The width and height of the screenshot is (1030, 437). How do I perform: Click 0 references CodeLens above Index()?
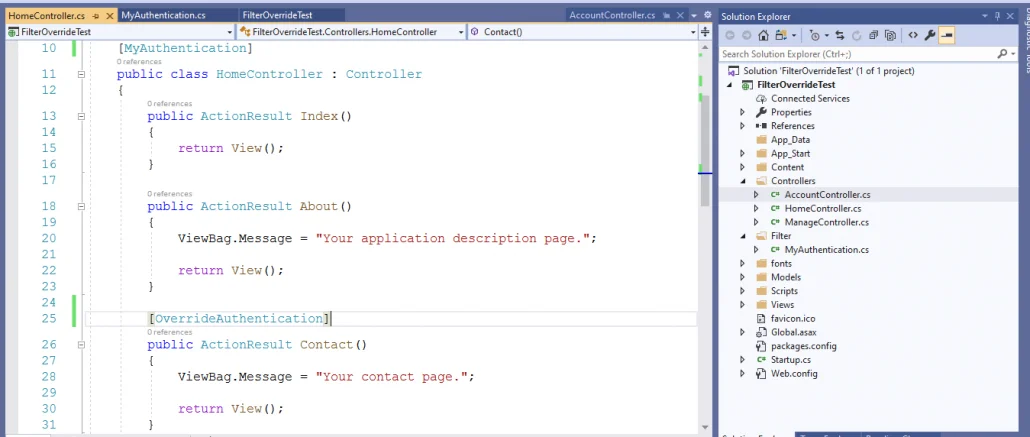[169, 103]
